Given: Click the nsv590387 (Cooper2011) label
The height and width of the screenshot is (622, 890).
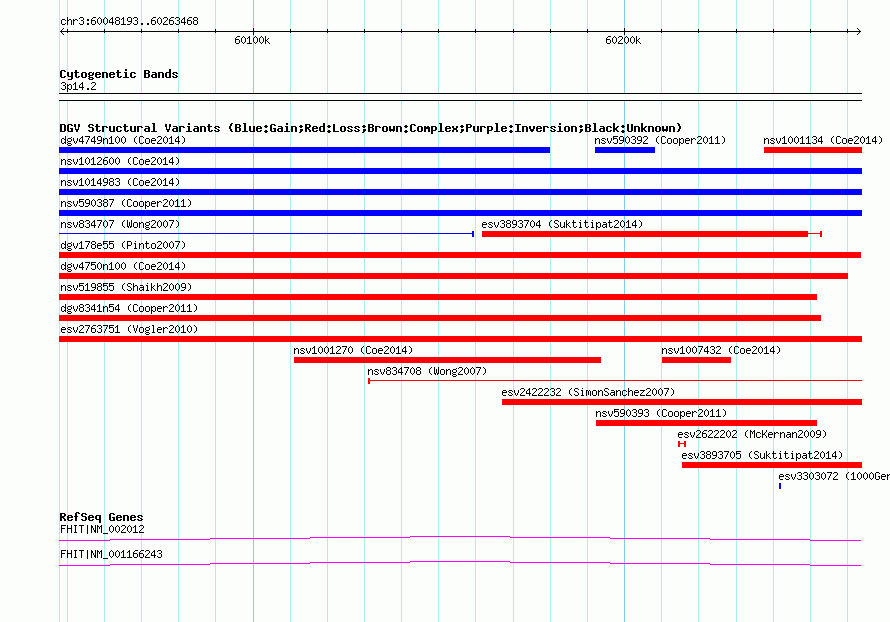Looking at the screenshot, I should [x=126, y=203].
